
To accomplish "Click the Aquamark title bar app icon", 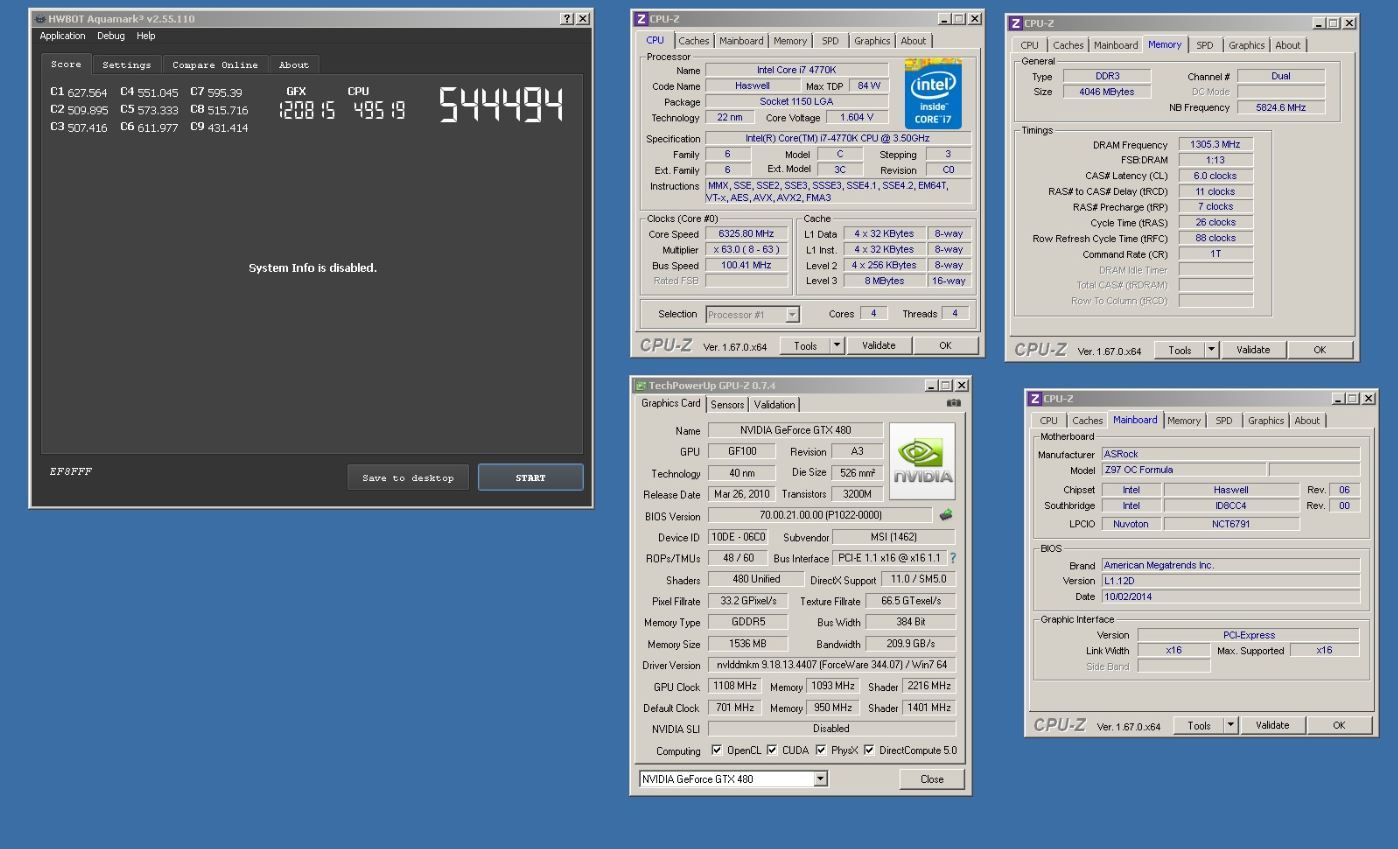I will pyautogui.click(x=40, y=19).
